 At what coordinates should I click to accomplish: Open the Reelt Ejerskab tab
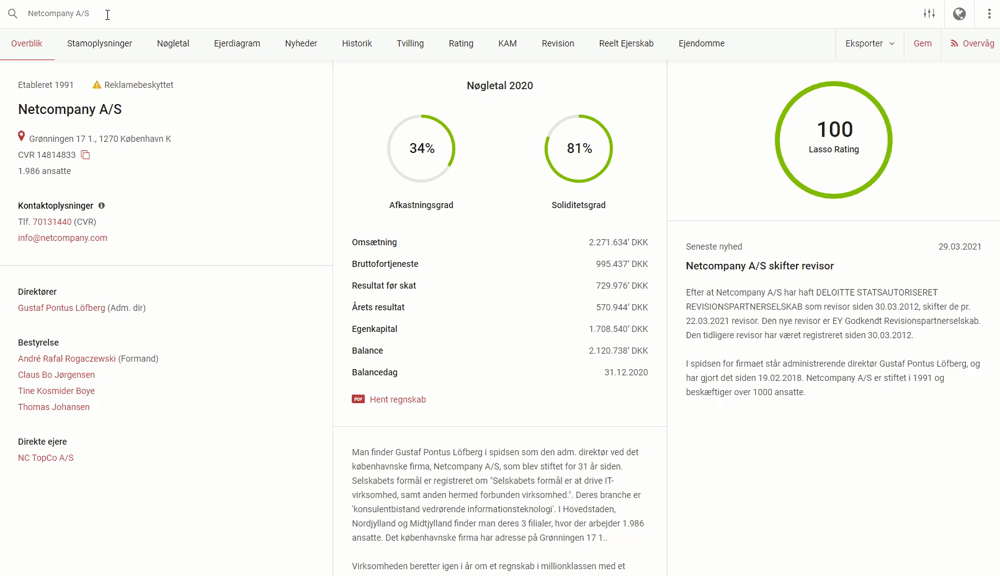626,43
